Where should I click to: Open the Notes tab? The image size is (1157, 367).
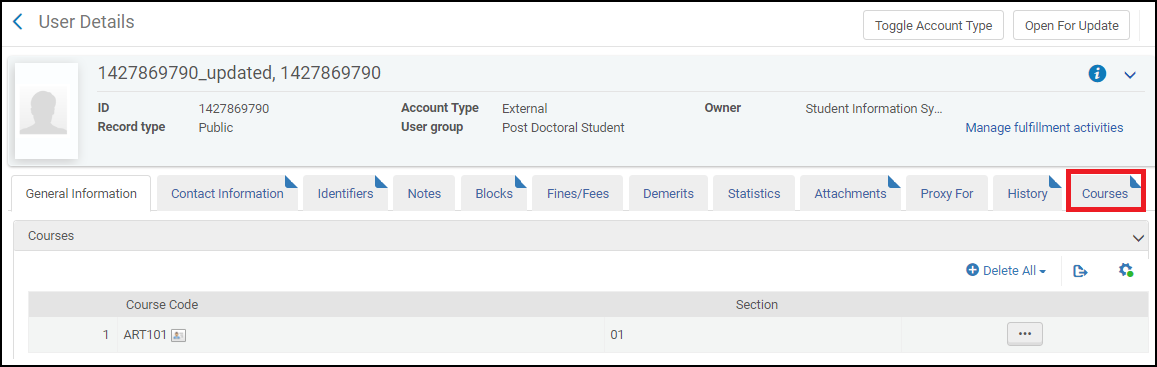tap(424, 193)
